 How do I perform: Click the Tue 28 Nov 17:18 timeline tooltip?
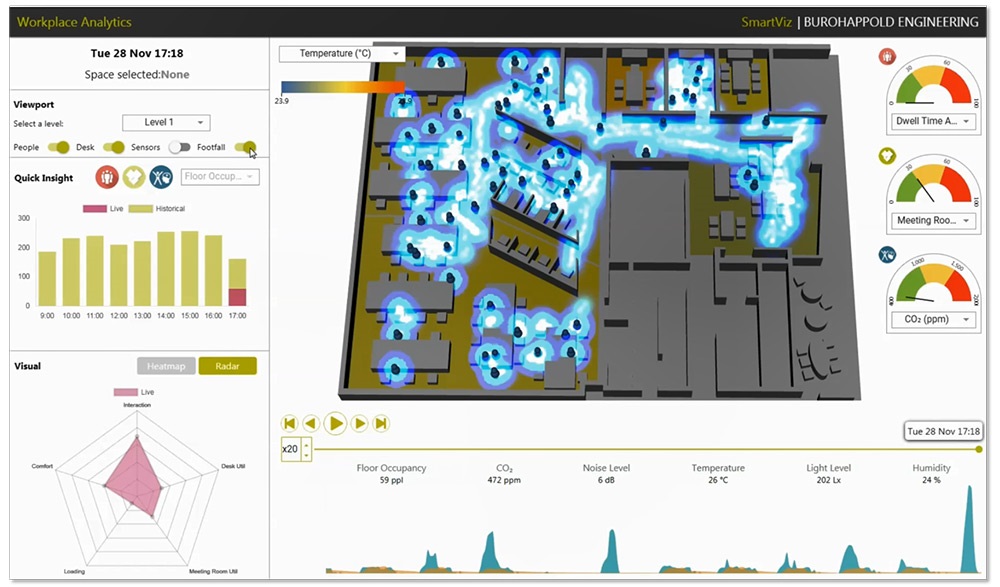click(x=943, y=431)
